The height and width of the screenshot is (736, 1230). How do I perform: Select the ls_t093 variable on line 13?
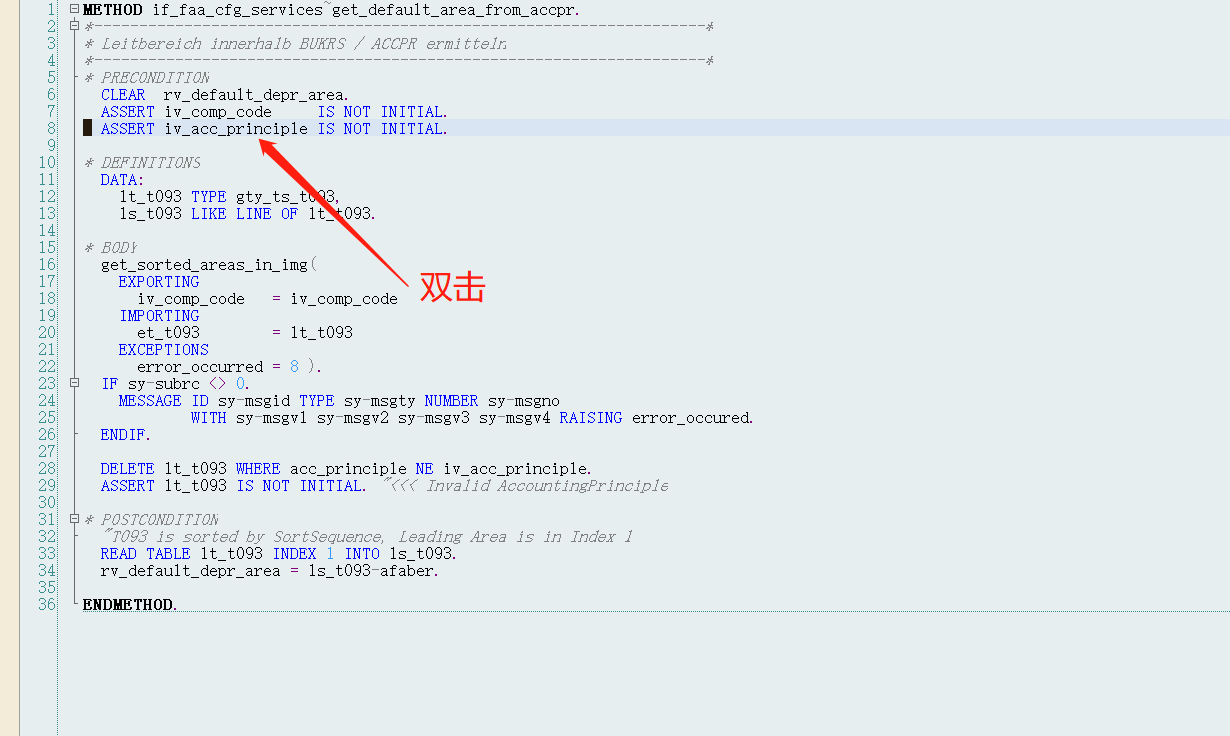pos(148,213)
